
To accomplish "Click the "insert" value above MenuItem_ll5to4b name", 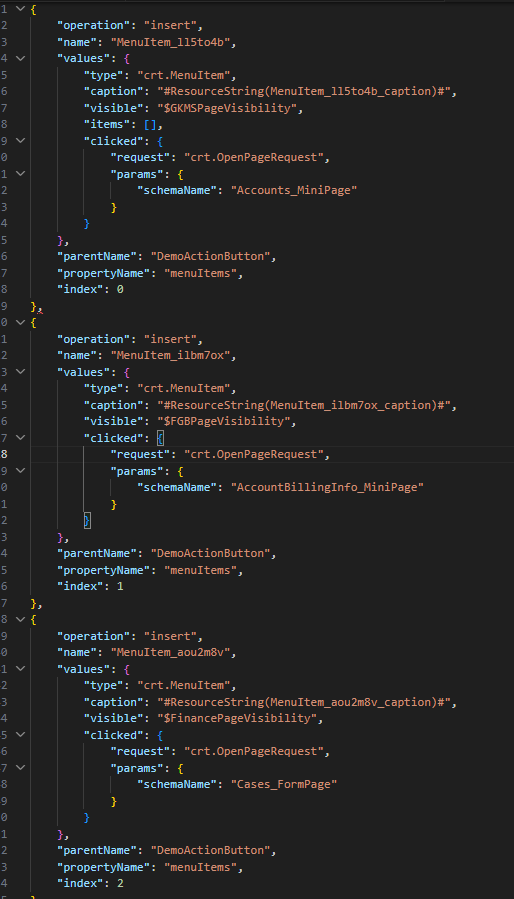I will (x=170, y=26).
